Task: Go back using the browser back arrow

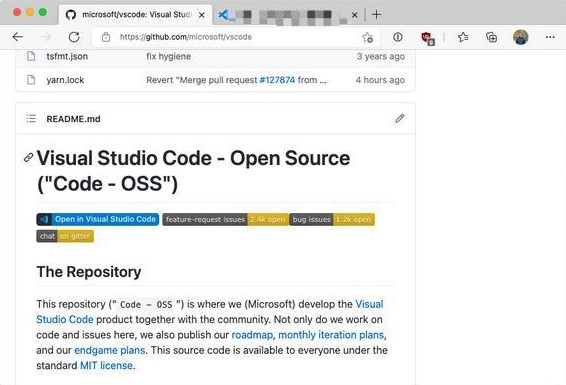Action: tap(18, 37)
